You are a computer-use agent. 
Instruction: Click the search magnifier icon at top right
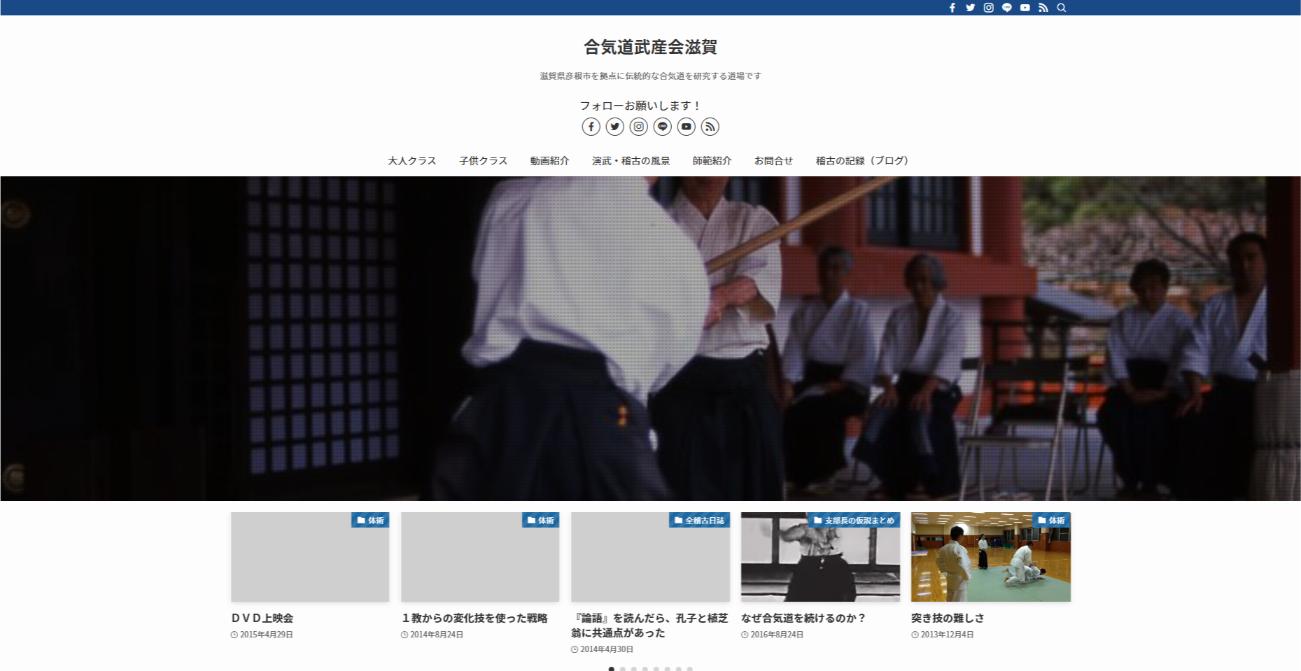(x=1061, y=8)
